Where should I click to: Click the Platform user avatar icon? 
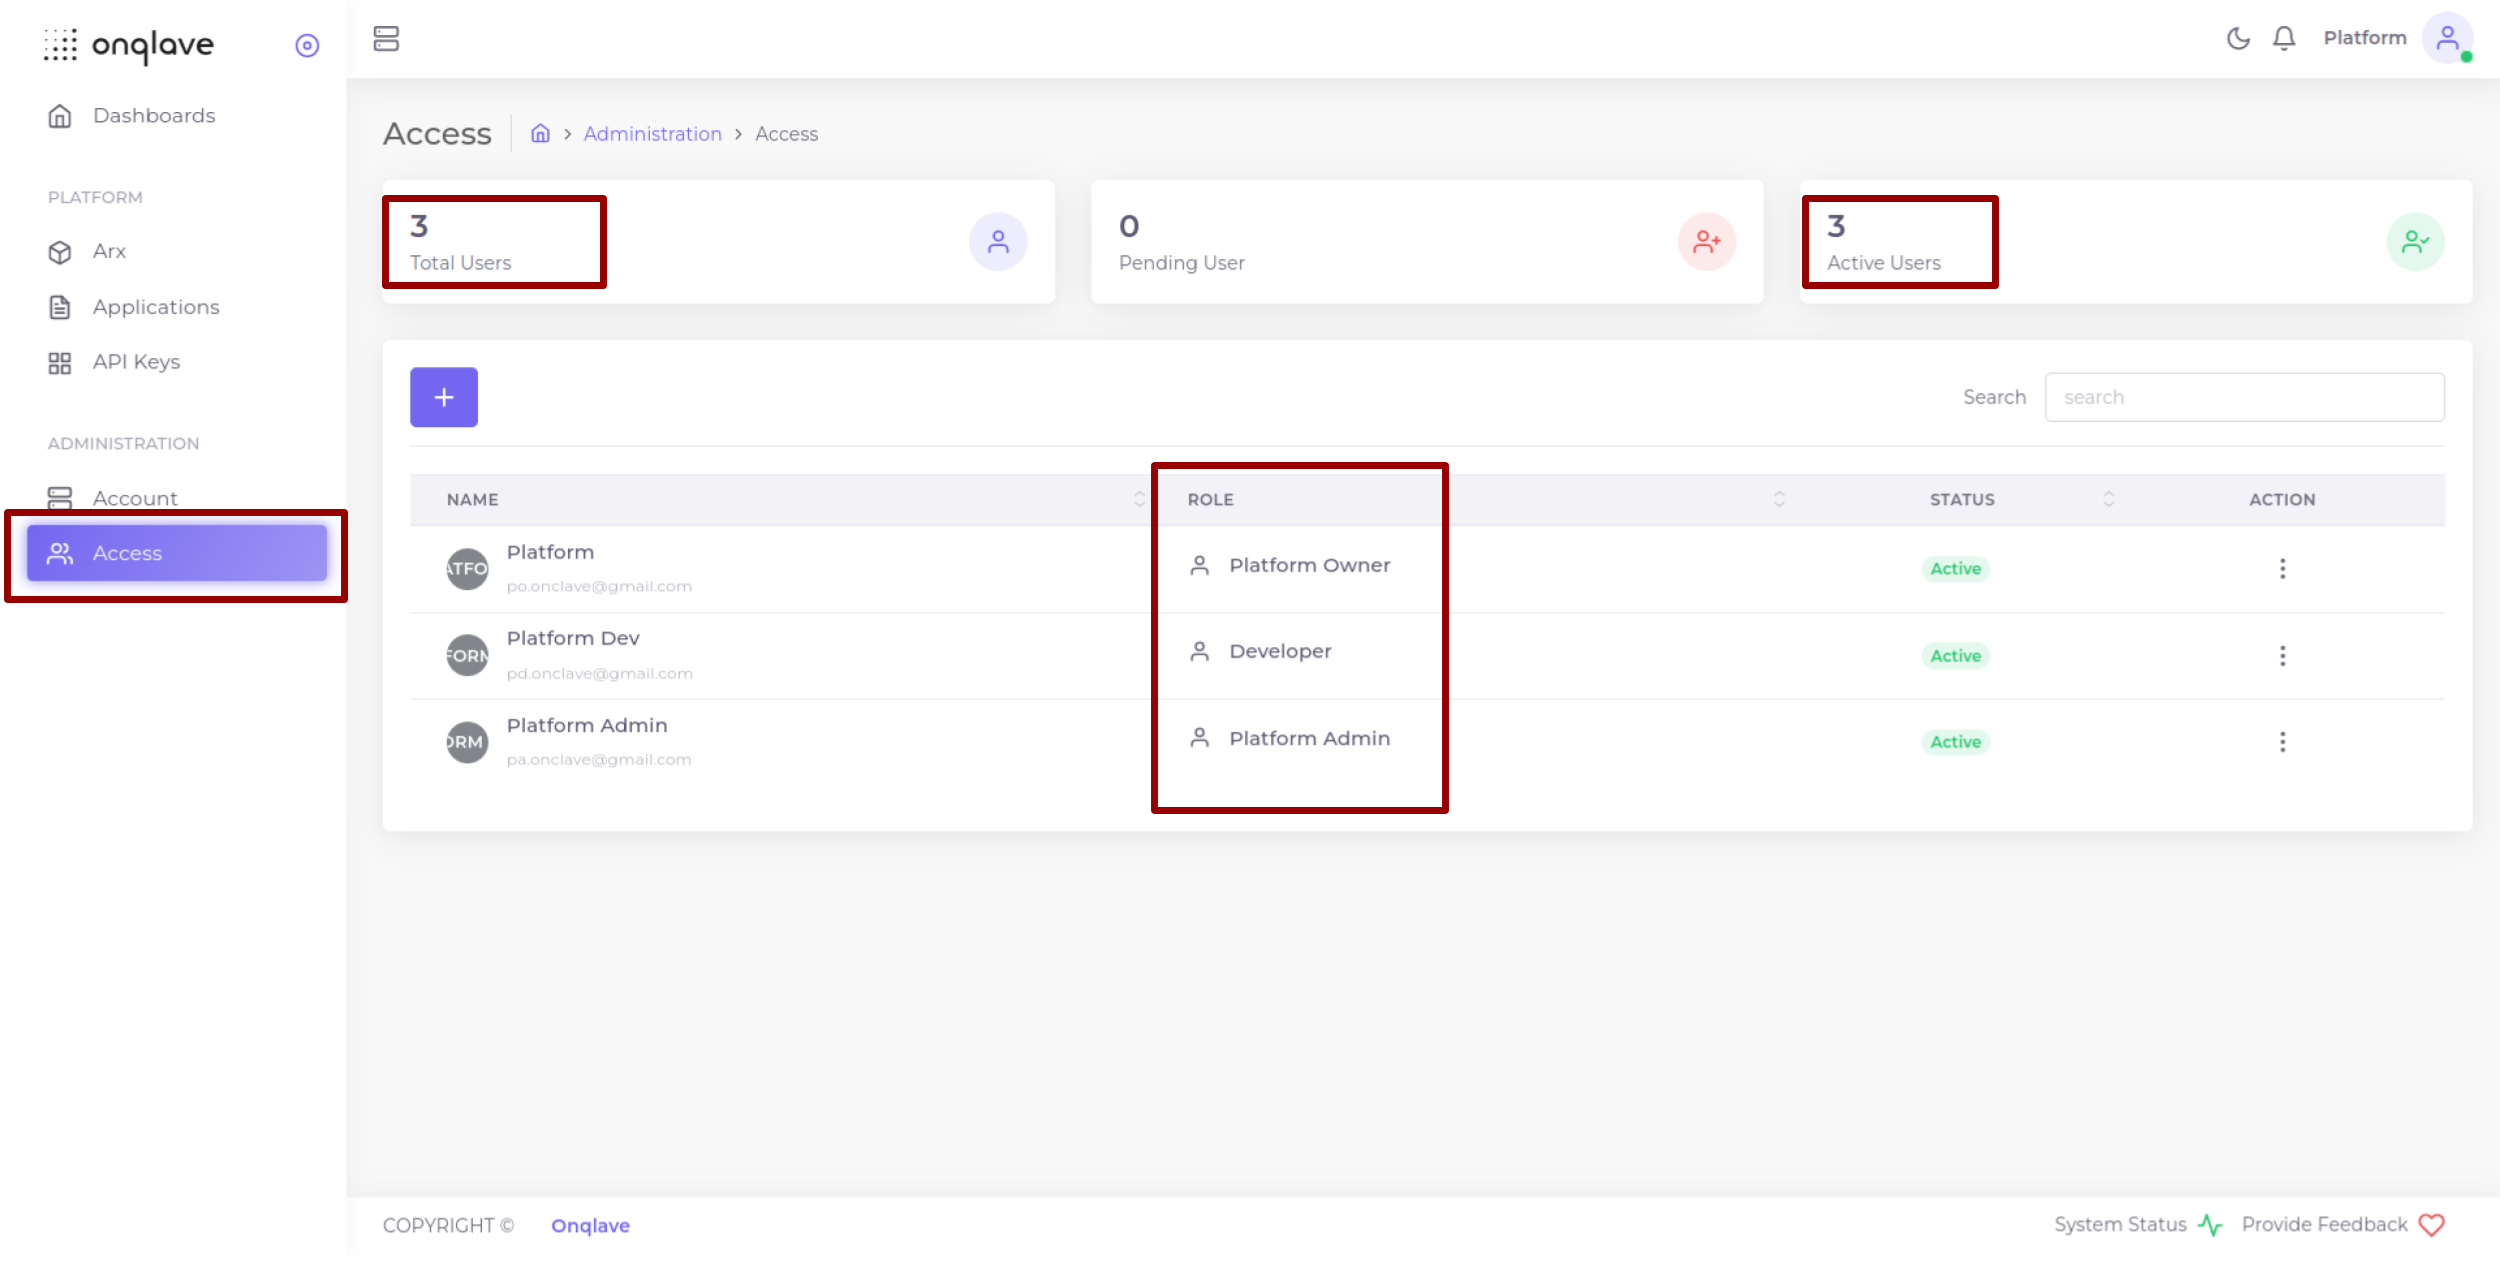click(x=2447, y=38)
